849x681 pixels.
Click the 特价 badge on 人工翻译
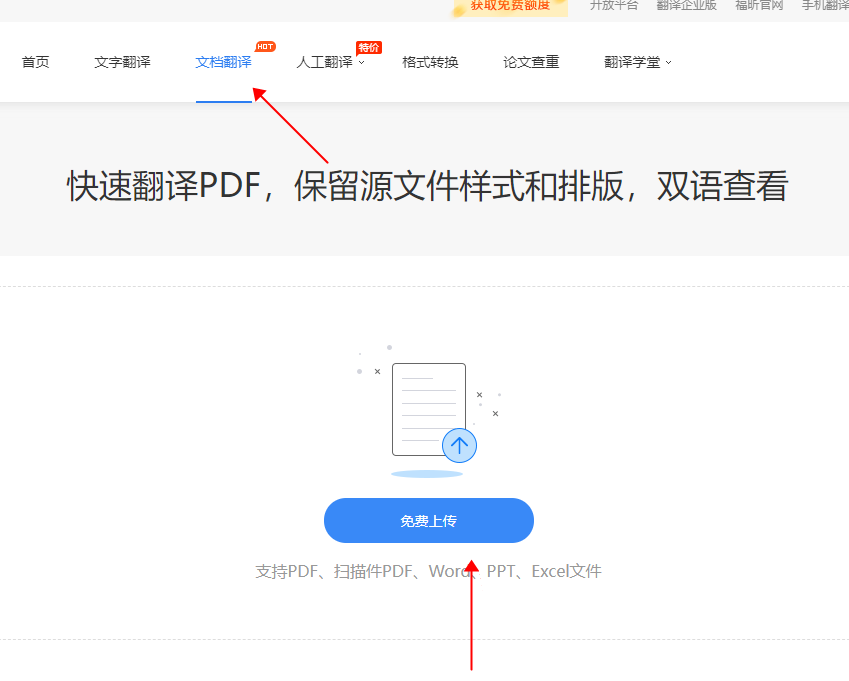click(369, 48)
